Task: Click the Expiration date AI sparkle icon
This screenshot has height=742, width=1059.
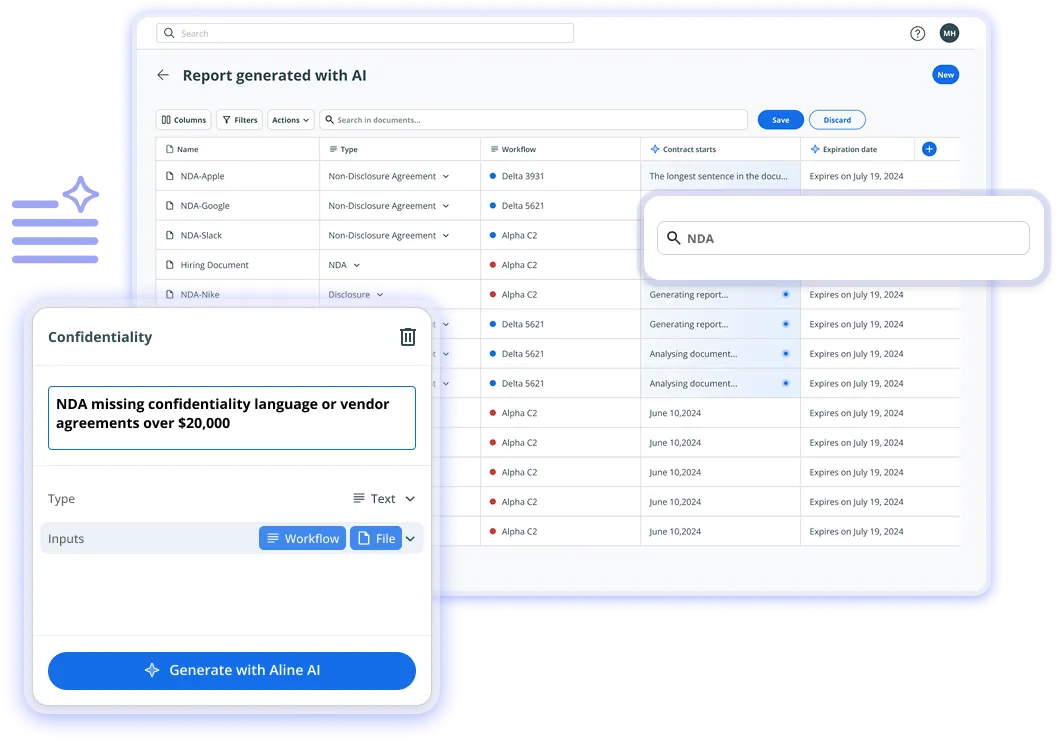Action: pyautogui.click(x=815, y=149)
